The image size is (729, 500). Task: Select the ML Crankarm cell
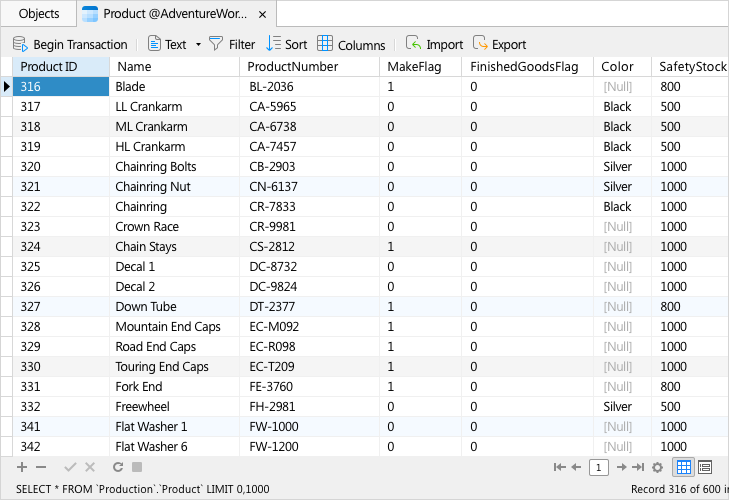(174, 127)
